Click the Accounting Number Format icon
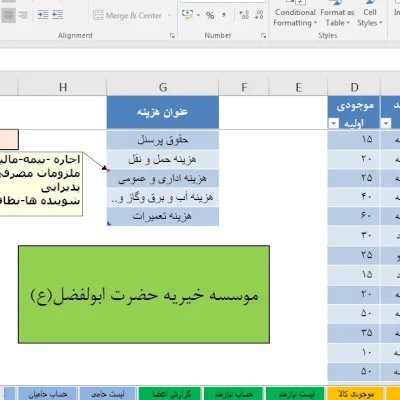Viewport: 400px width, 400px height. pyautogui.click(x=188, y=15)
